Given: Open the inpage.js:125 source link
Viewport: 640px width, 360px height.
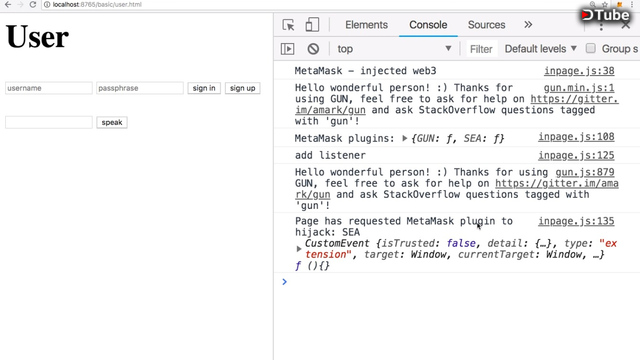Looking at the screenshot, I should tap(576, 155).
